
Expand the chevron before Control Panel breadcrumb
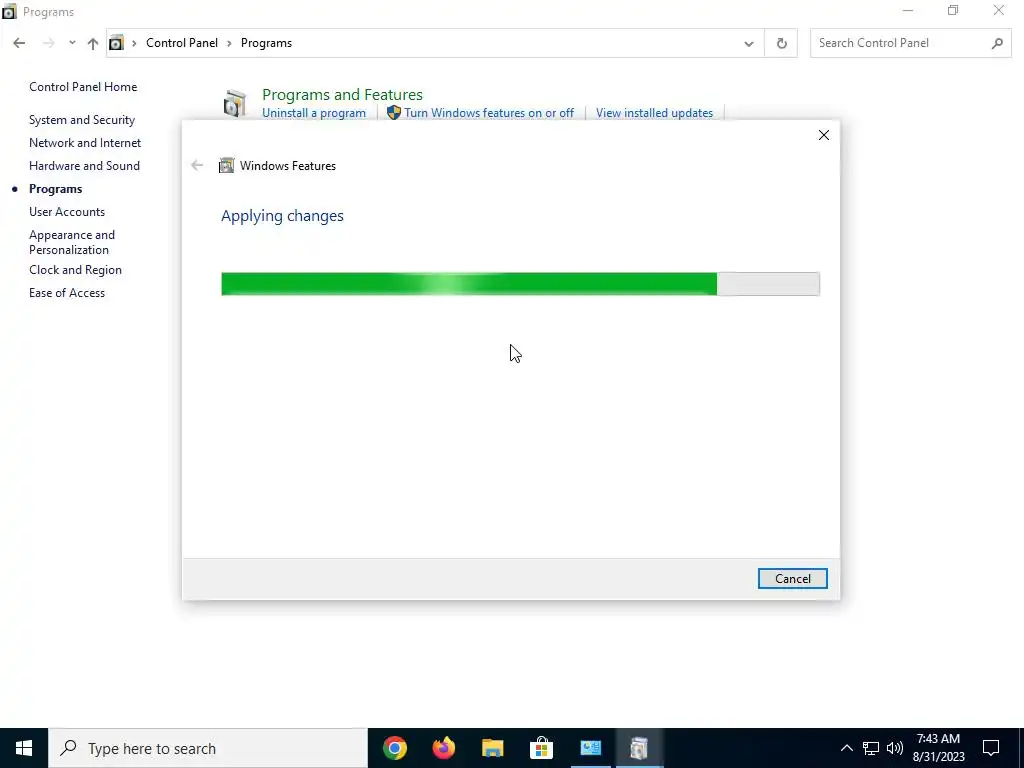(x=134, y=43)
